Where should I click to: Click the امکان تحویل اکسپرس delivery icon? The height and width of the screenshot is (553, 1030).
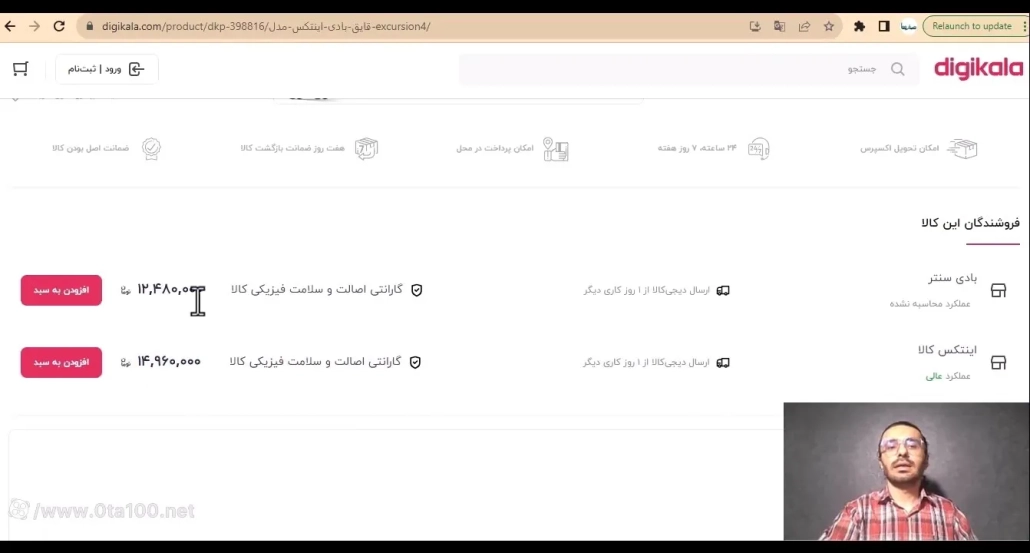click(x=963, y=149)
